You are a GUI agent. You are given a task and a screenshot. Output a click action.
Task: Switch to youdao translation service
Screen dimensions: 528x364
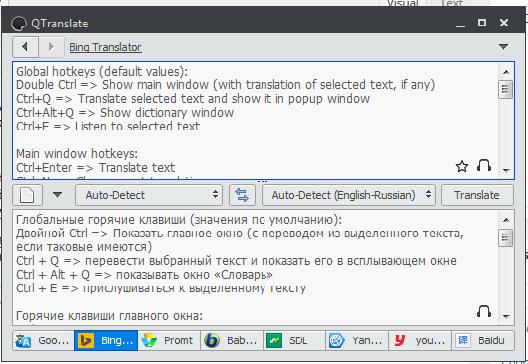click(420, 340)
